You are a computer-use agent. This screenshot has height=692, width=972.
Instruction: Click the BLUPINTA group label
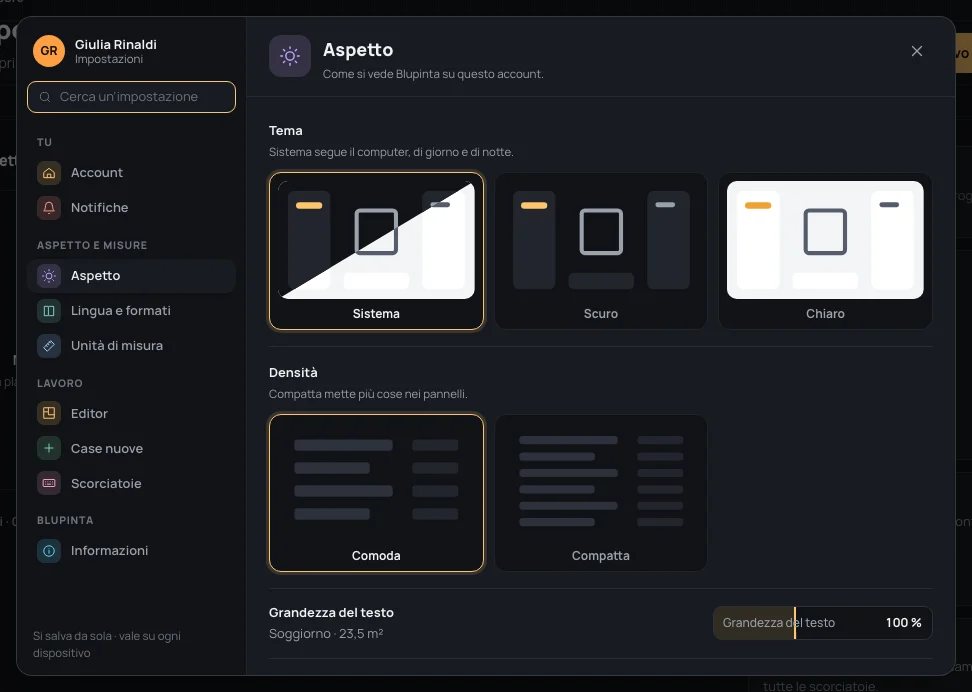click(65, 520)
